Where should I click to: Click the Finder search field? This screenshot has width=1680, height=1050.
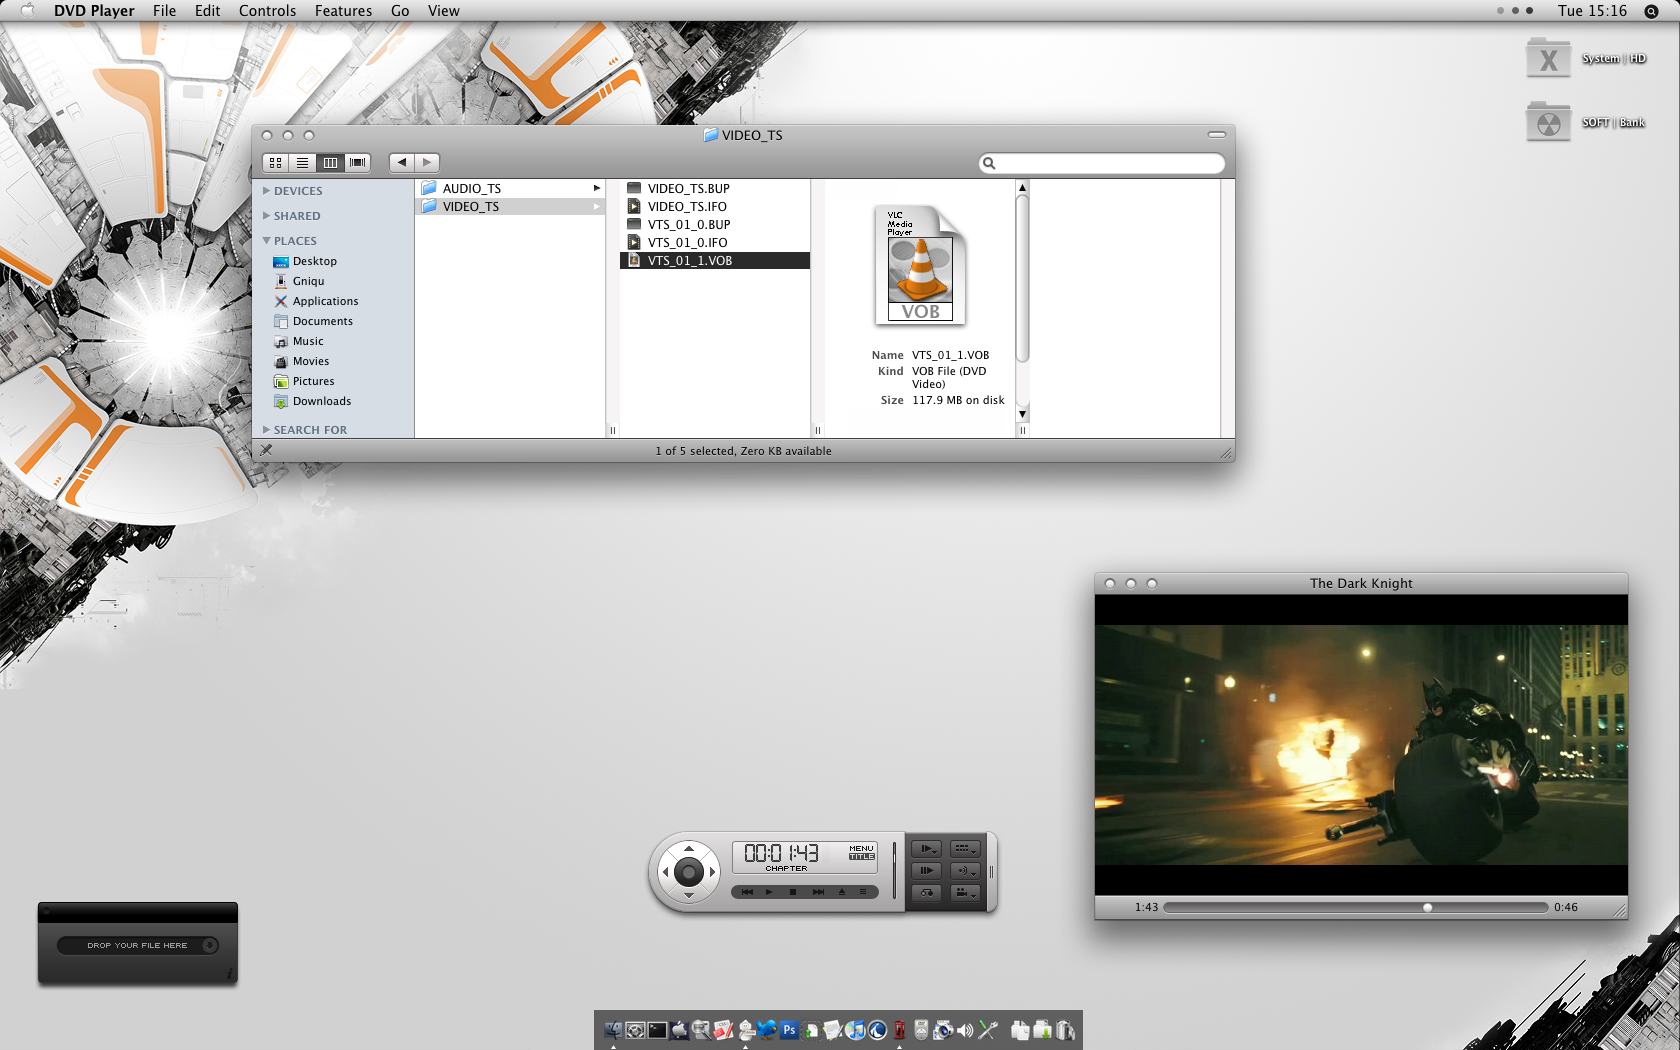[1102, 163]
